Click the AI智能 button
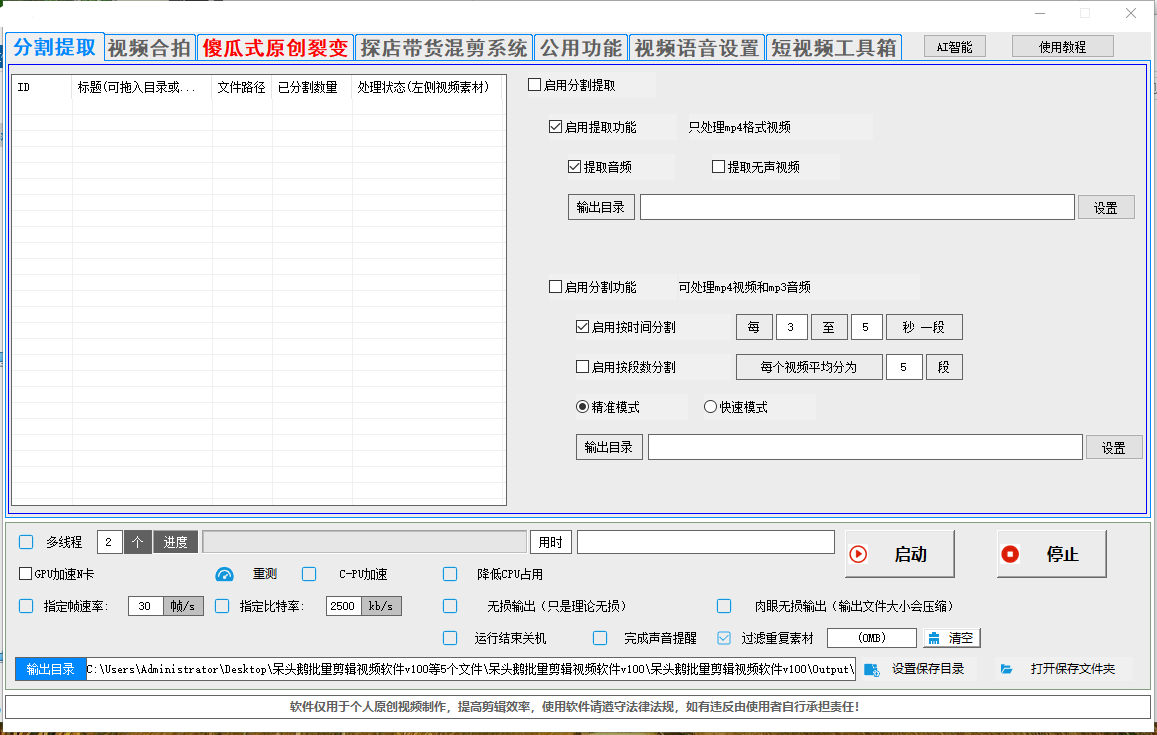This screenshot has width=1157, height=735. (x=953, y=45)
